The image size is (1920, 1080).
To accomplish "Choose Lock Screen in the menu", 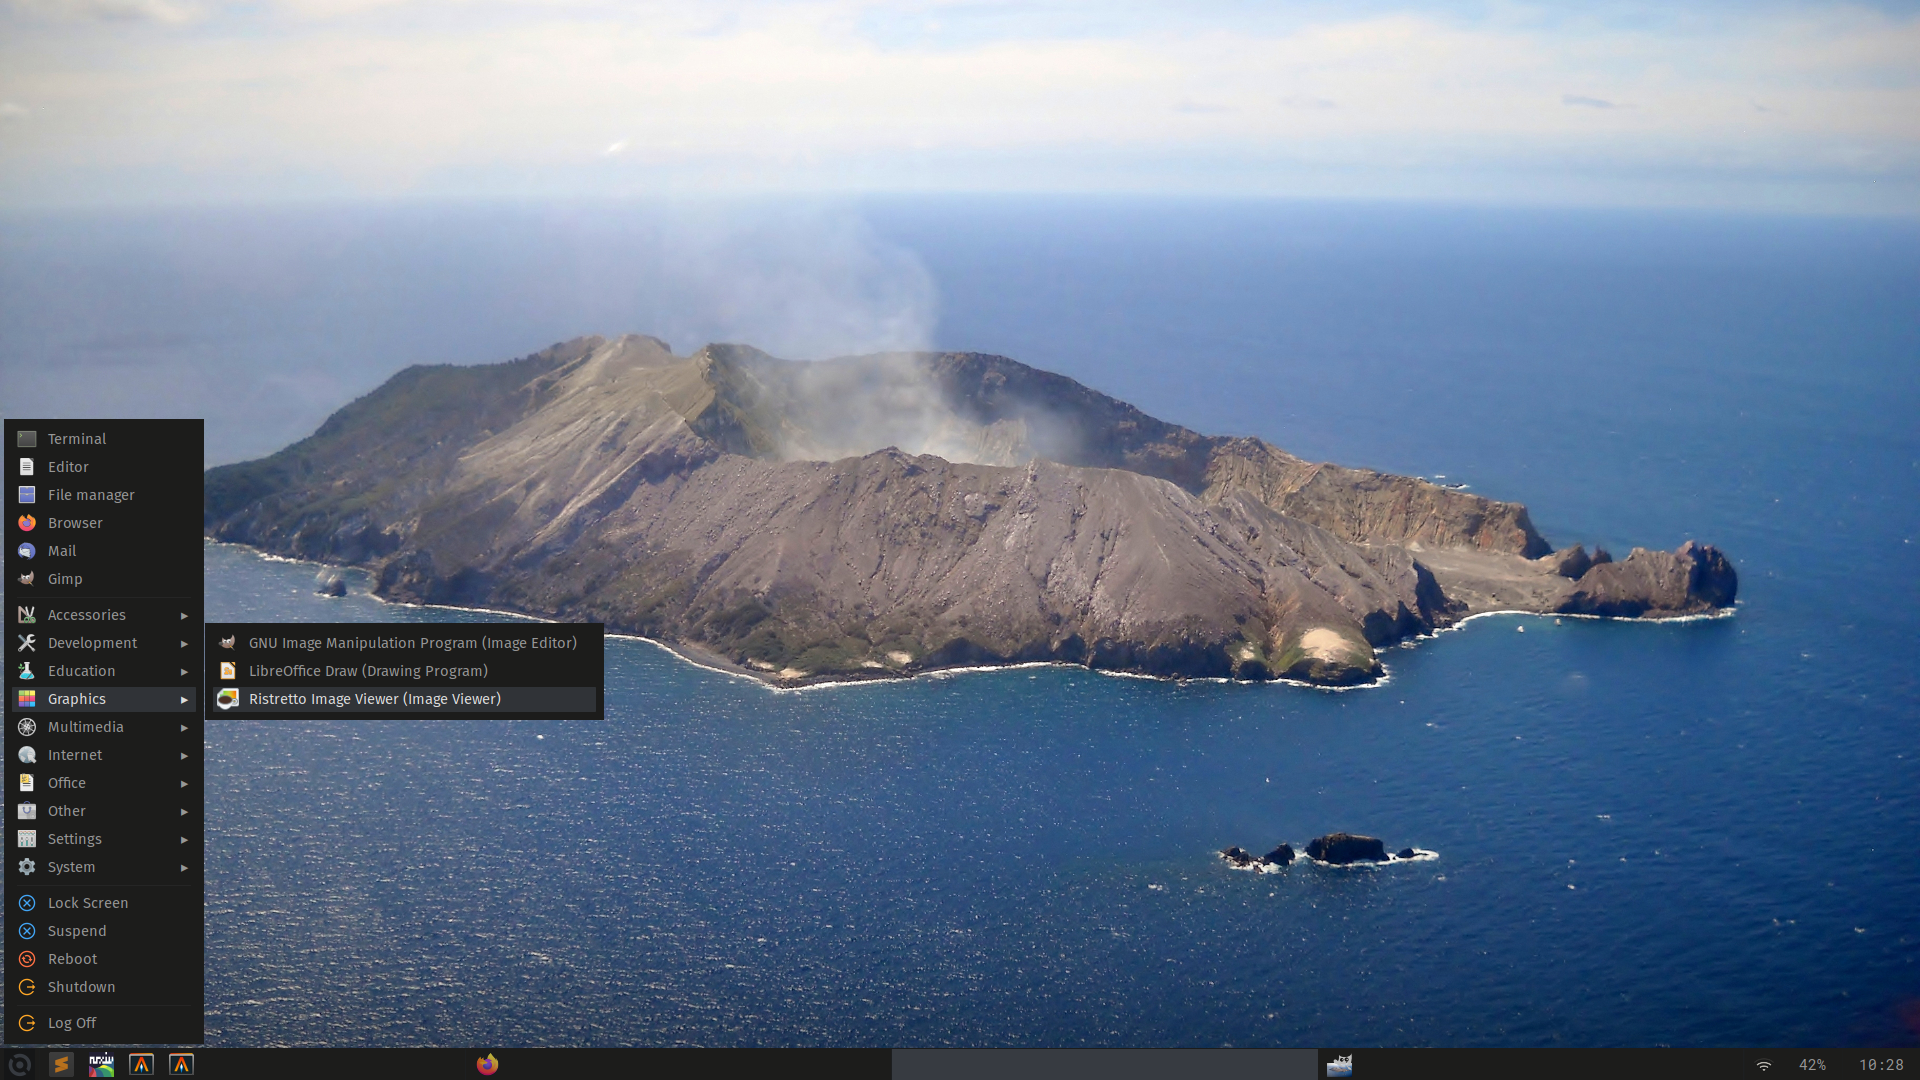I will (x=104, y=903).
